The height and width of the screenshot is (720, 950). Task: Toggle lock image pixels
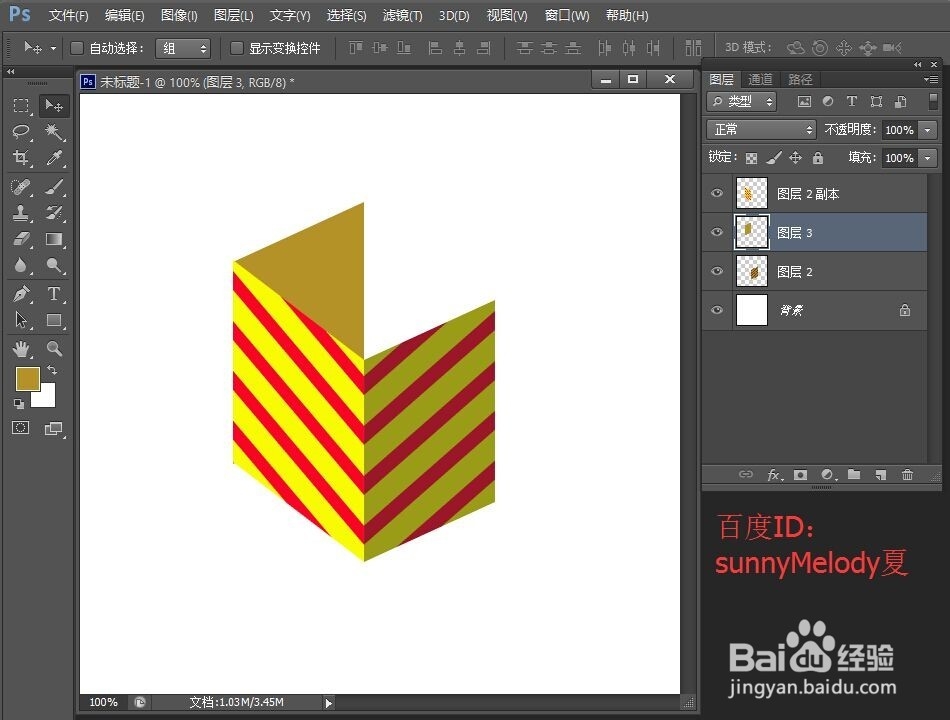774,158
